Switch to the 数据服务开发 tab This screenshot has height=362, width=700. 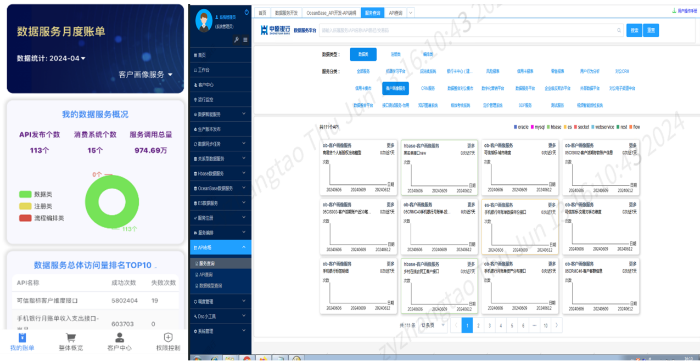pyautogui.click(x=287, y=13)
